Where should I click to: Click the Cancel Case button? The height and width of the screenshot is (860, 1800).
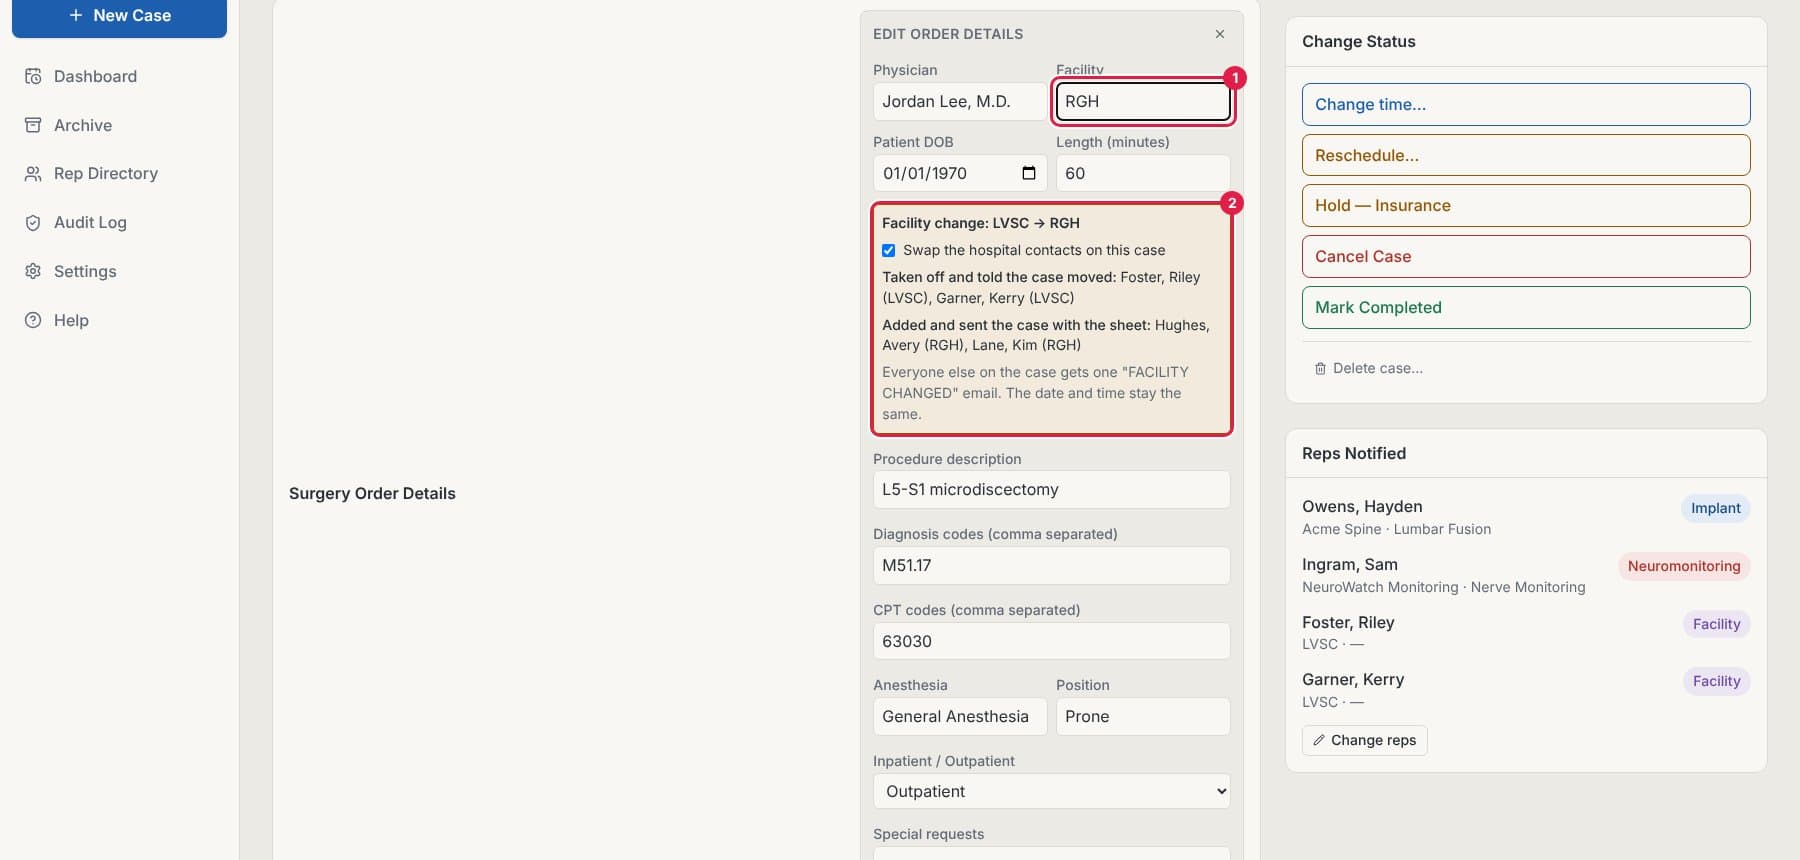click(1526, 256)
